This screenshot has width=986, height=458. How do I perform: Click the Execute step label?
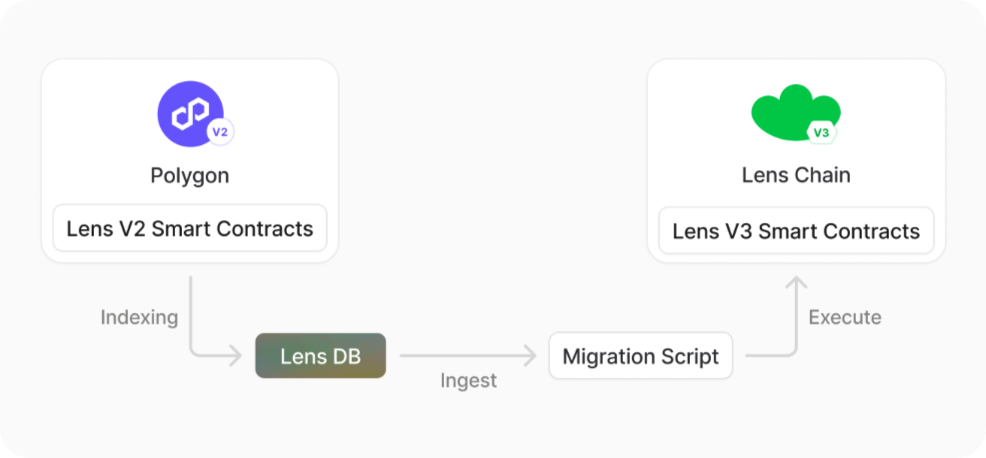point(845,318)
